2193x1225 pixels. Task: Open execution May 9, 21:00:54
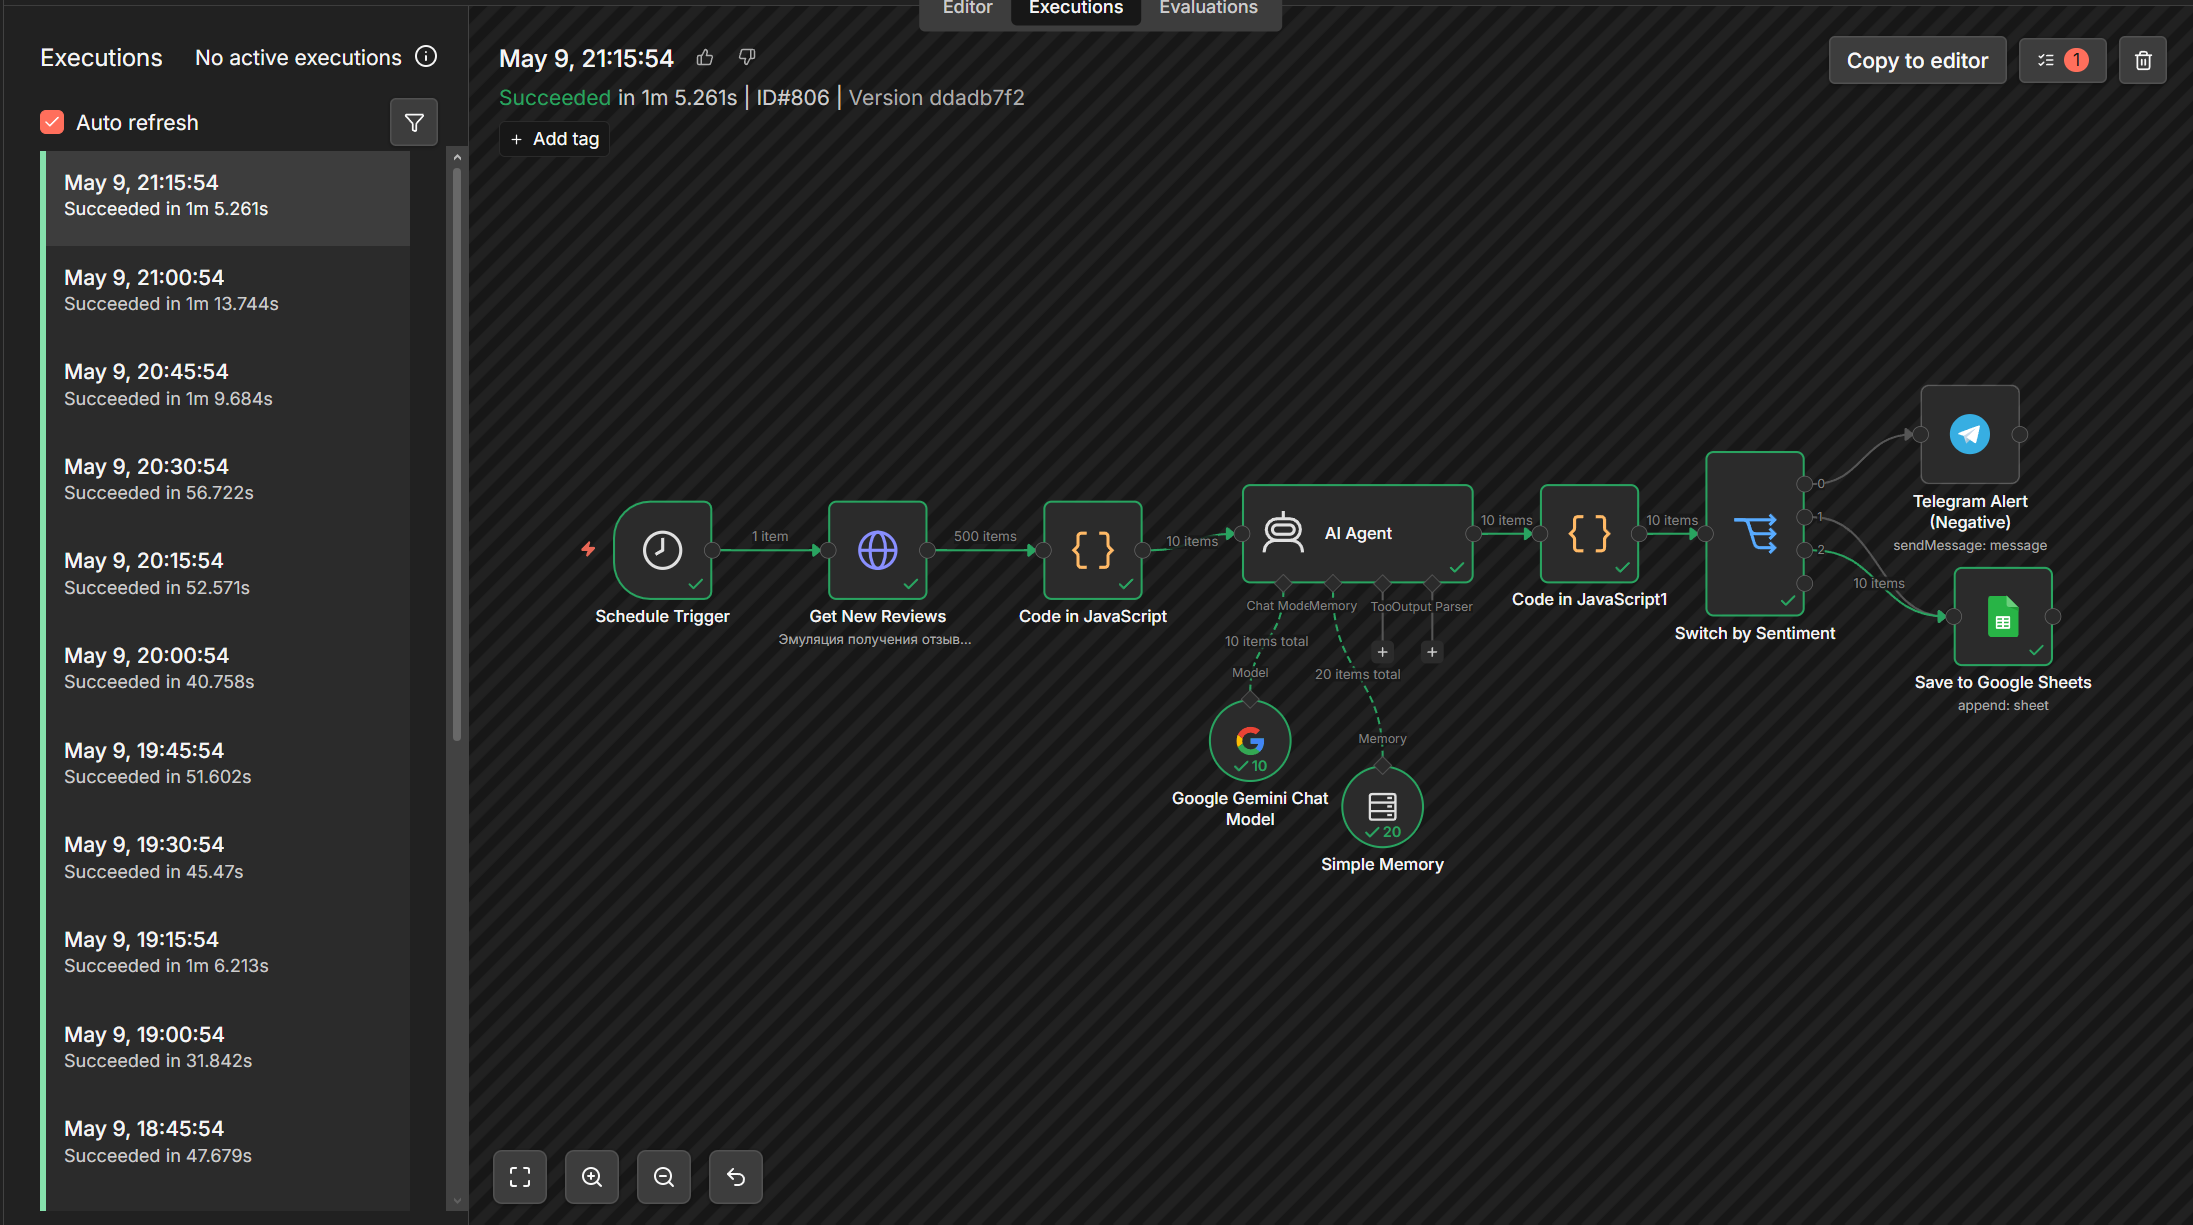point(226,293)
